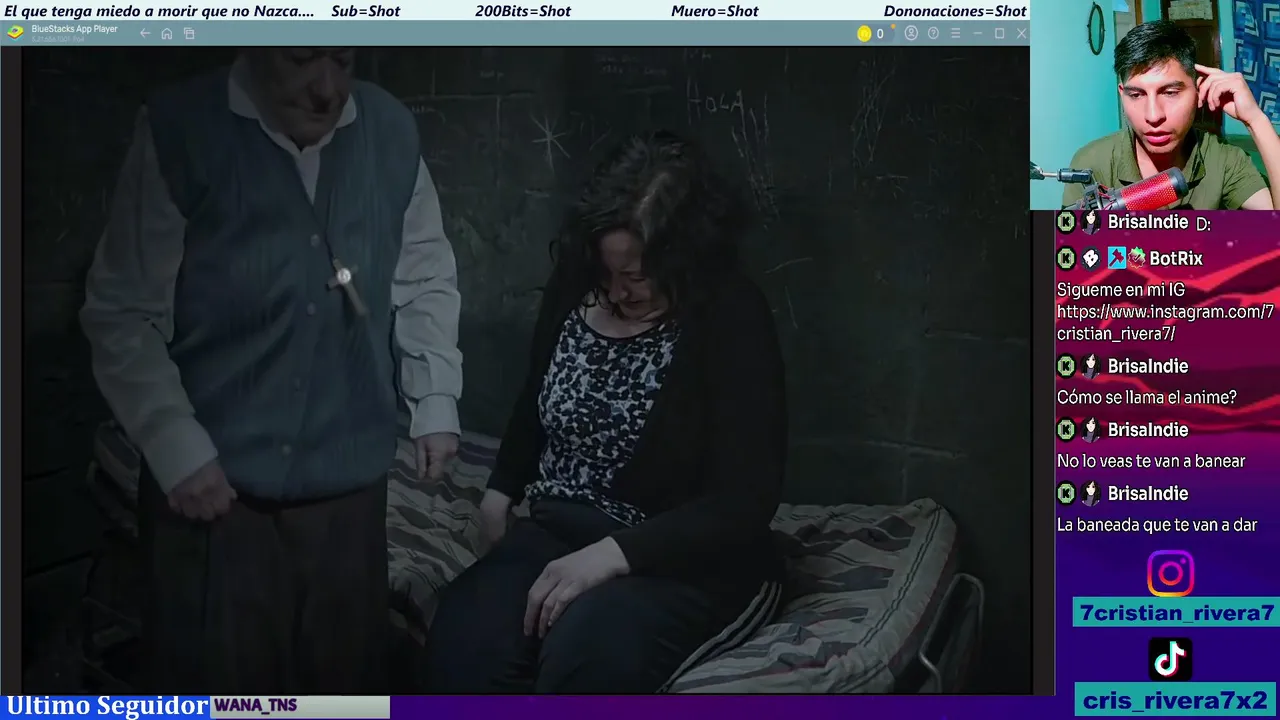Image resolution: width=1280 pixels, height=720 pixels.
Task: Click the 'Ultimo Seguidor' label
Action: pyautogui.click(x=107, y=706)
